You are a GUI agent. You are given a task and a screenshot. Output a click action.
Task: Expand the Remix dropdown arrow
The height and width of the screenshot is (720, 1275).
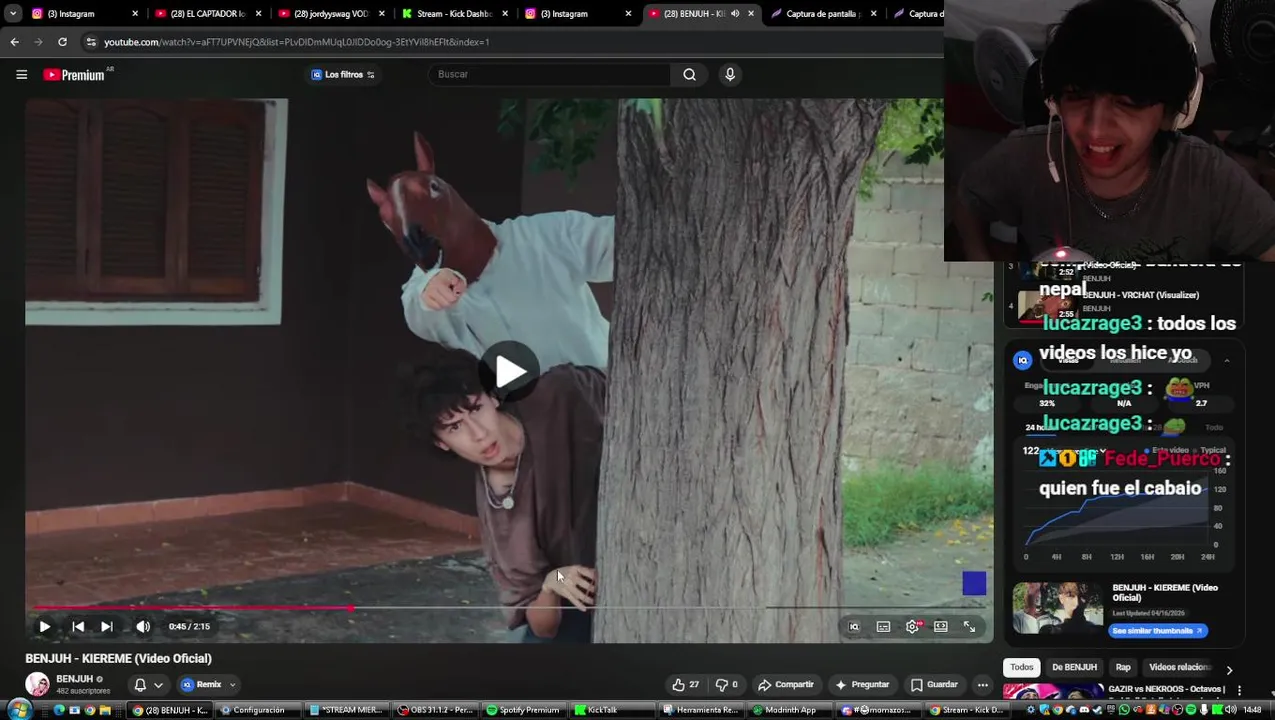tap(232, 685)
